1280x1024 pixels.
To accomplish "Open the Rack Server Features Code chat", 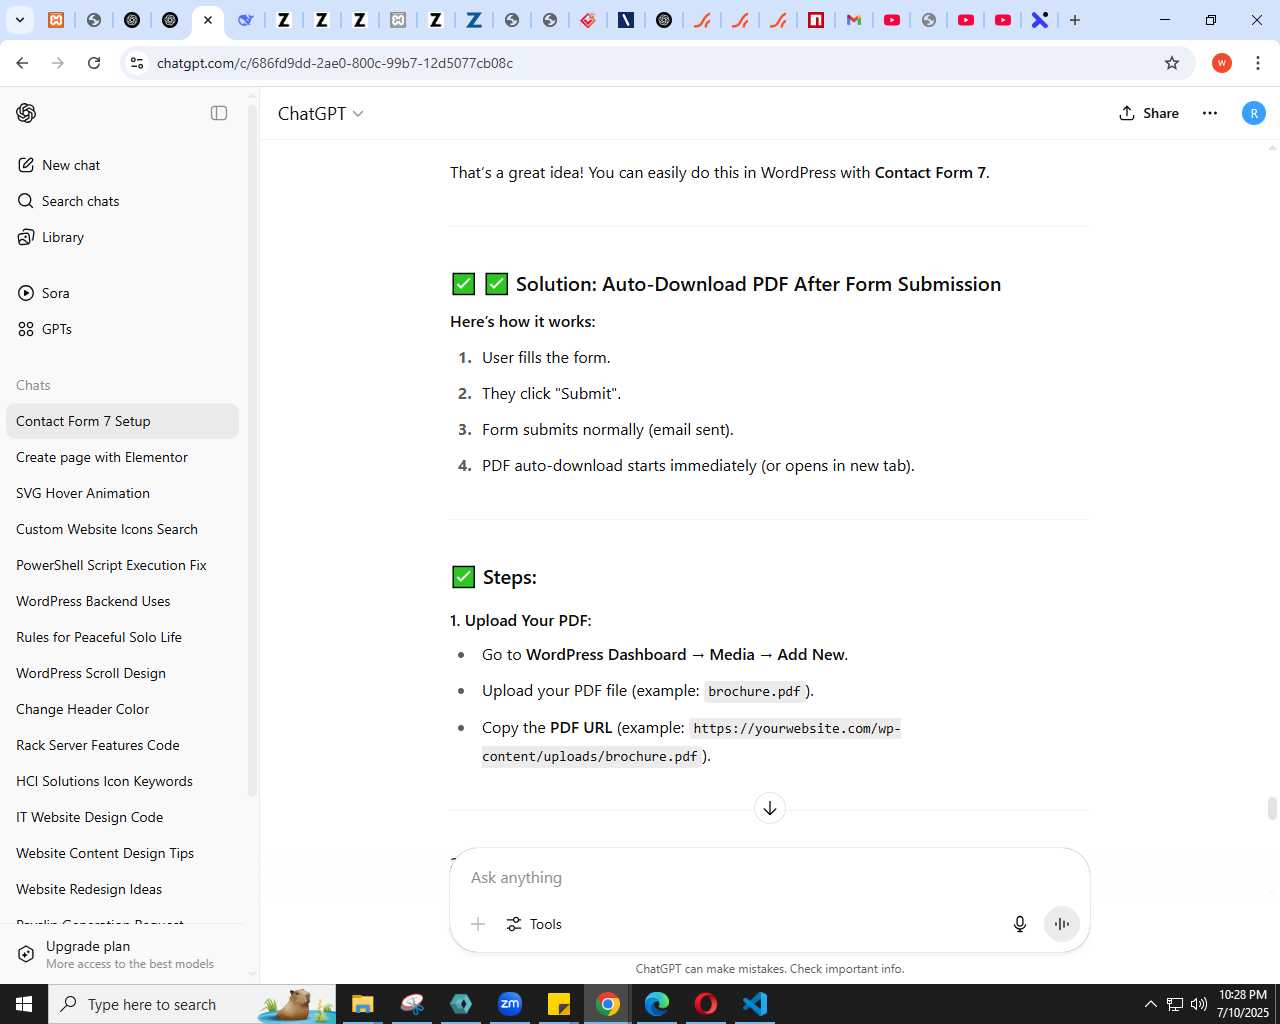I will tap(122, 745).
